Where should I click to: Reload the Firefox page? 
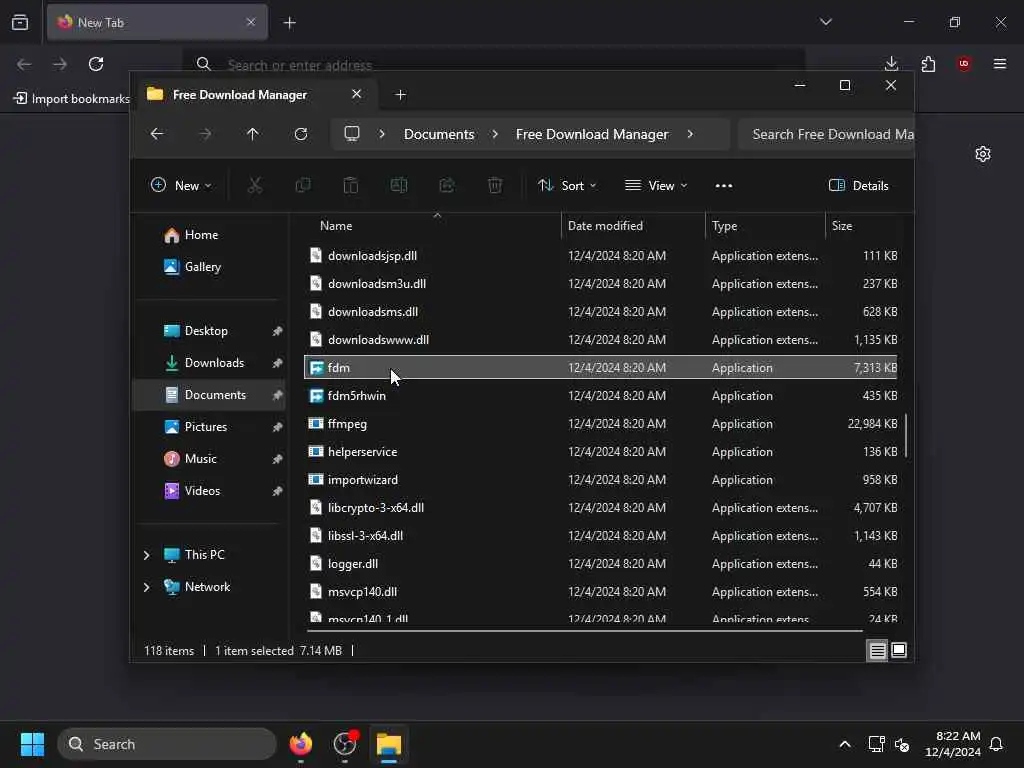click(x=96, y=64)
